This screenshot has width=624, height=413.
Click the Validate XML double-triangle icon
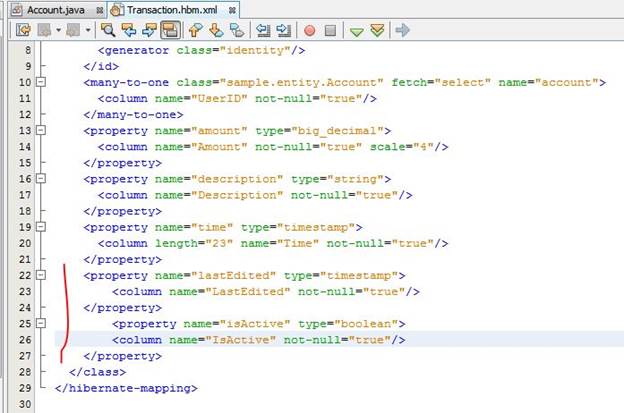[377, 30]
